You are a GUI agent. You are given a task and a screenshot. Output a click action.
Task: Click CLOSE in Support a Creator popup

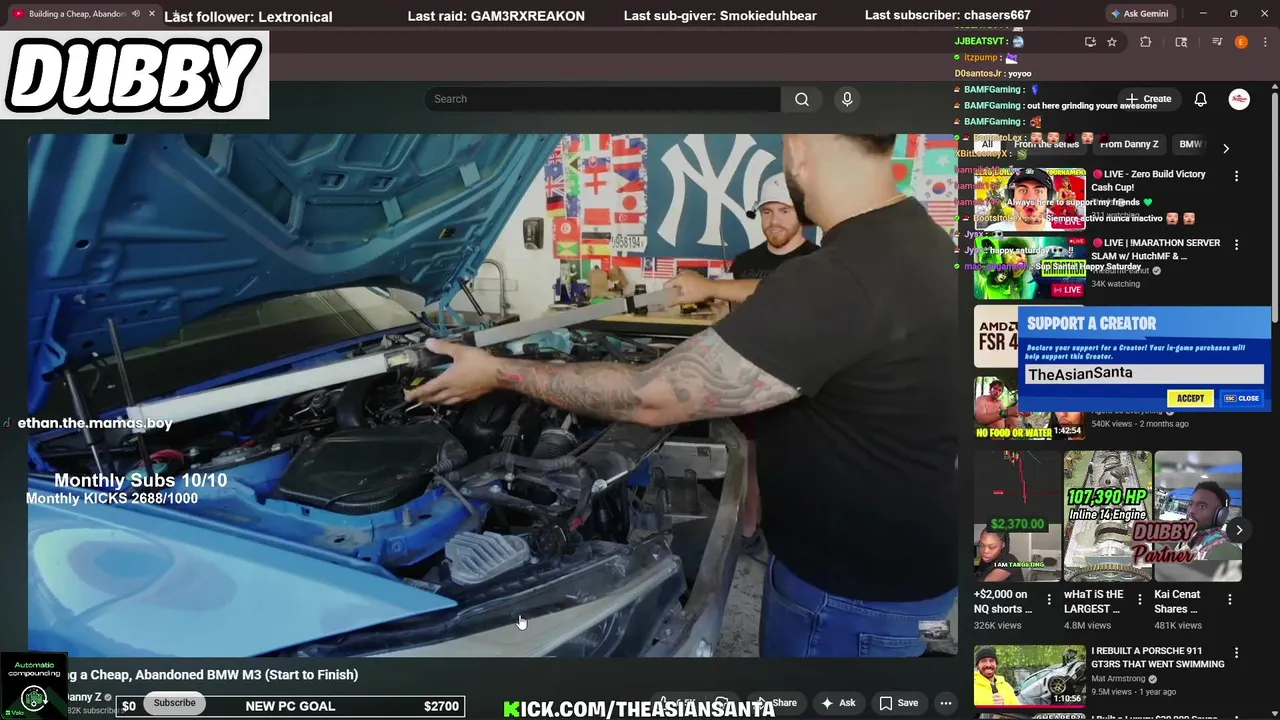tap(1241, 398)
